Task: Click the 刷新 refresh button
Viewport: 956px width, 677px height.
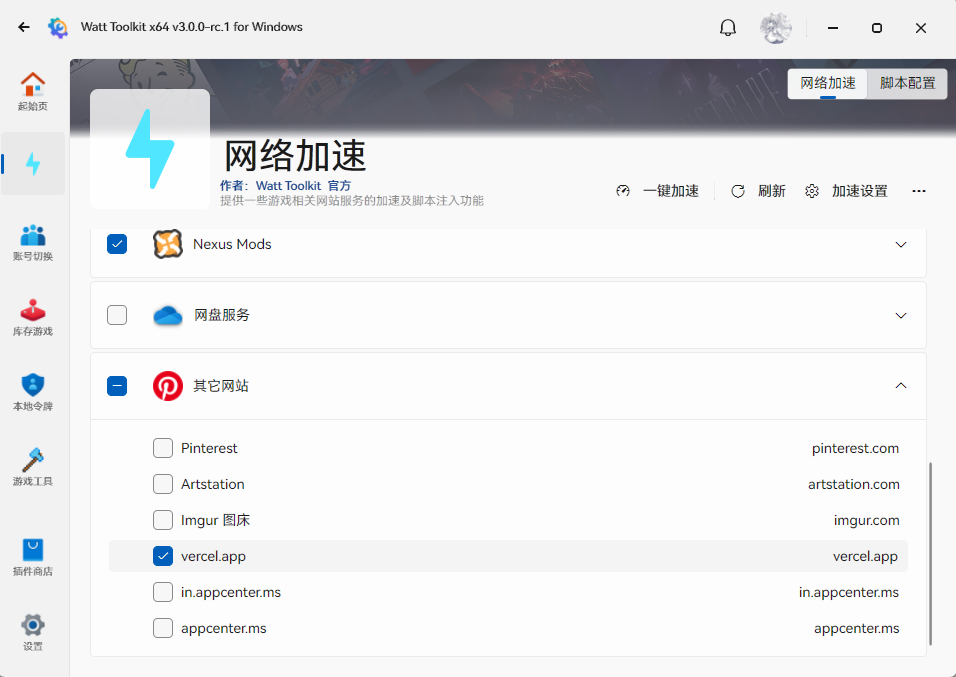Action: (758, 191)
